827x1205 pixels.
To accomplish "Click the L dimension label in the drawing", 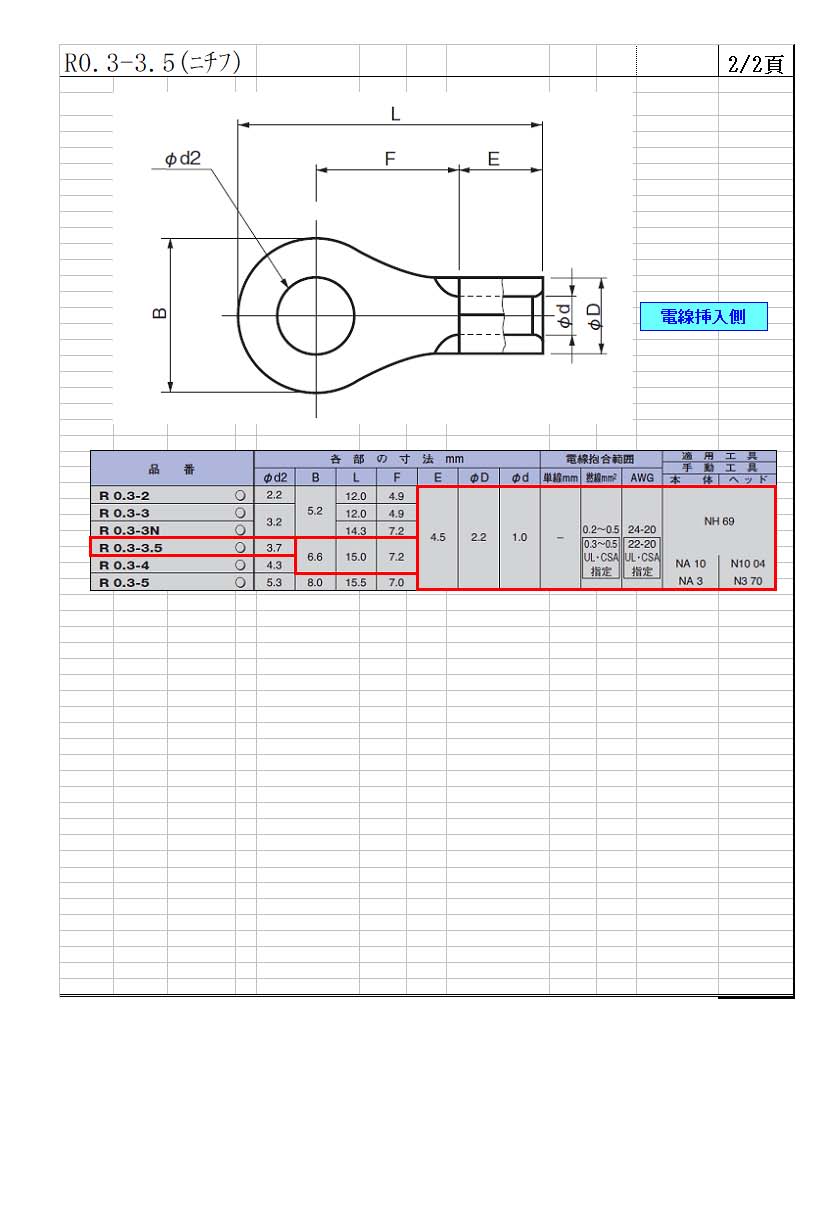I will pos(395,115).
